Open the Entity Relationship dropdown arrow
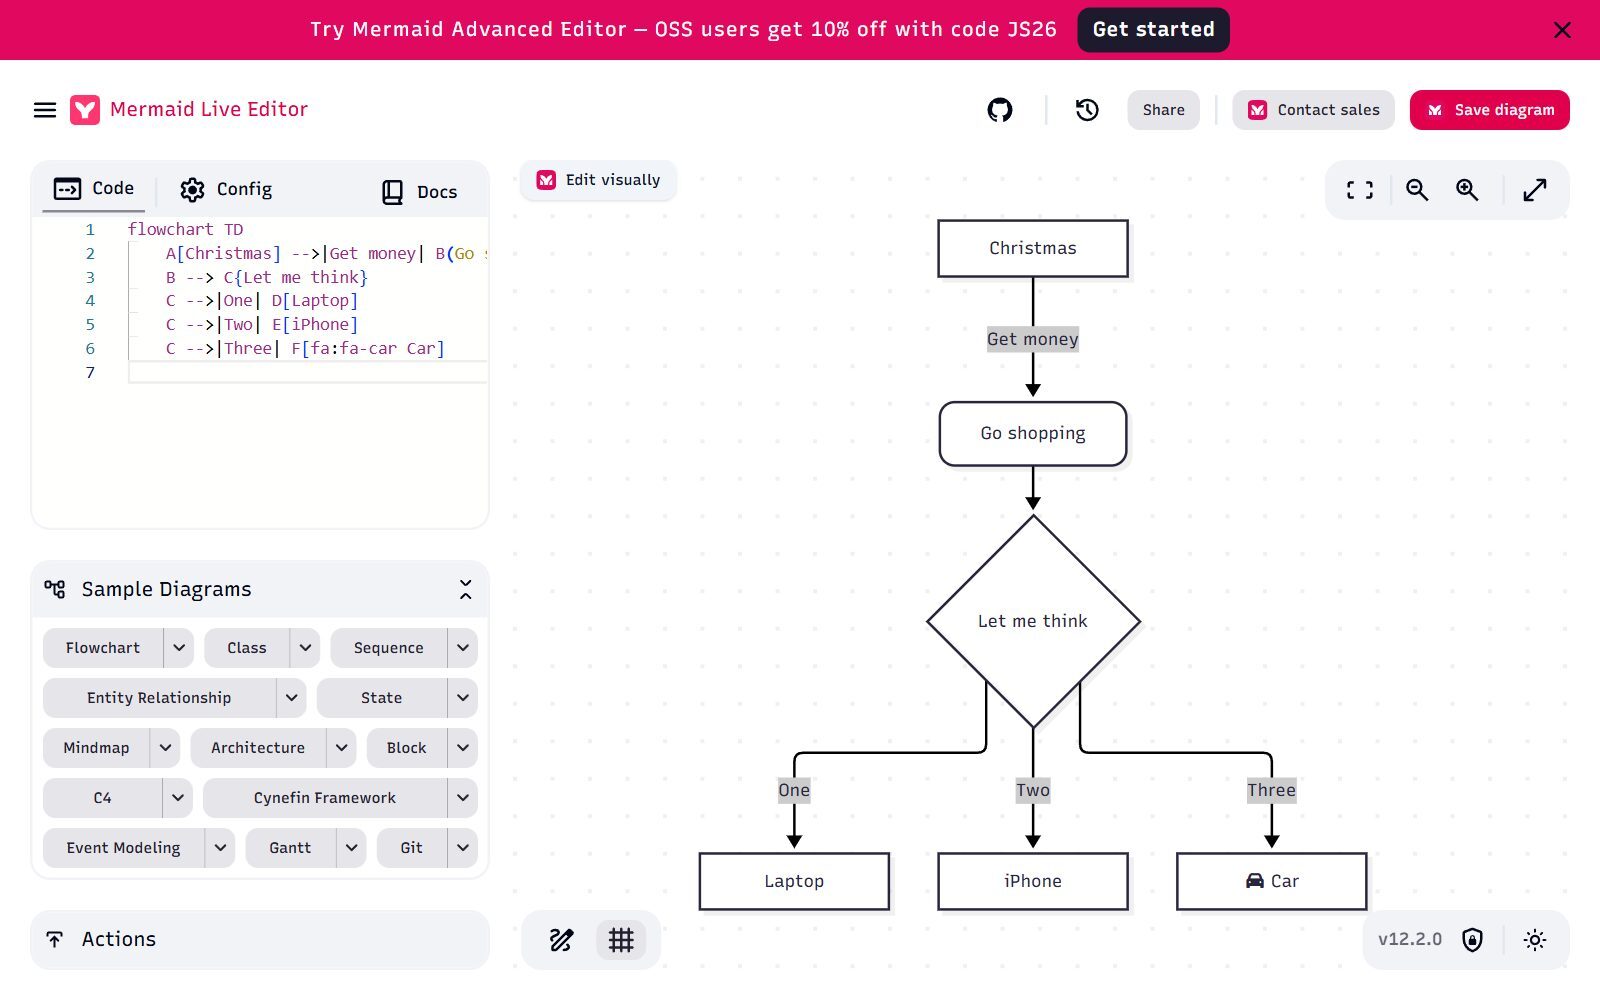 [291, 698]
